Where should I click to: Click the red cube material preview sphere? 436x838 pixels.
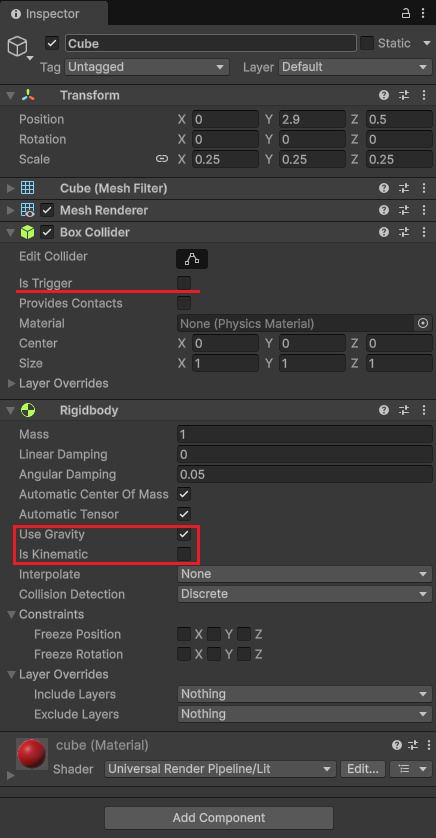click(x=32, y=754)
